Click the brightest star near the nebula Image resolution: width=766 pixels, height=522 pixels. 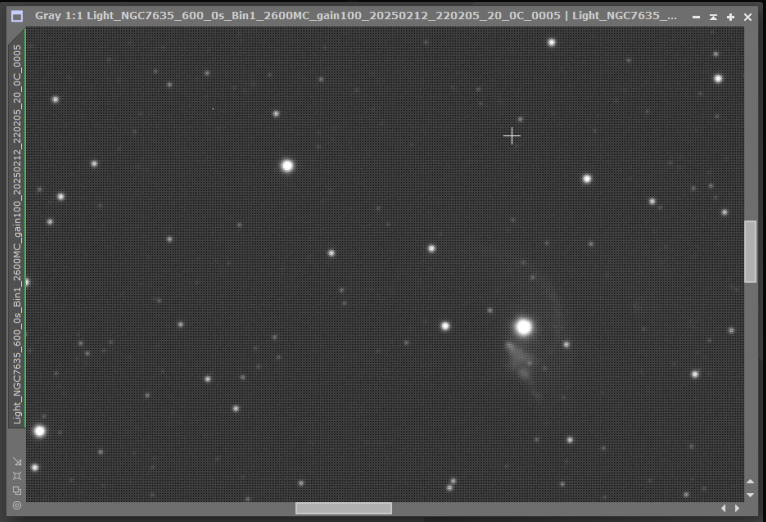(524, 327)
